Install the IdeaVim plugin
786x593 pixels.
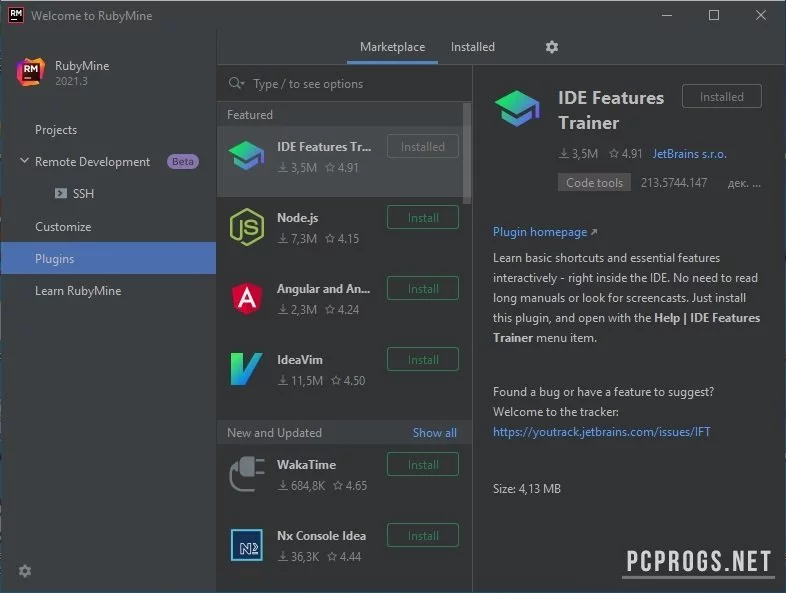tap(423, 360)
